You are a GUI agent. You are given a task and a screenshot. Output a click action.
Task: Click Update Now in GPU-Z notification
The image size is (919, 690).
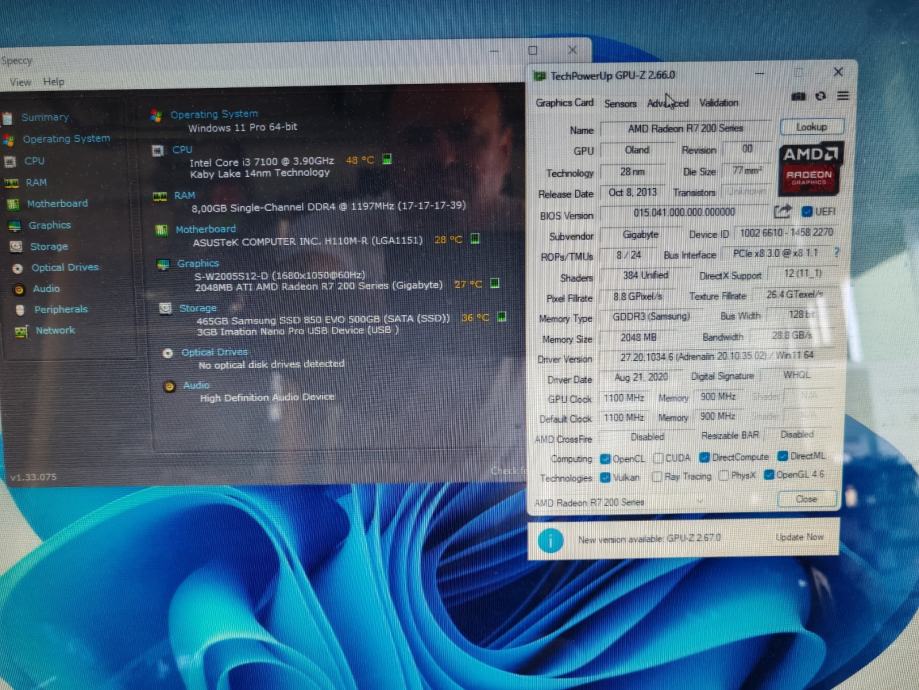(x=799, y=537)
